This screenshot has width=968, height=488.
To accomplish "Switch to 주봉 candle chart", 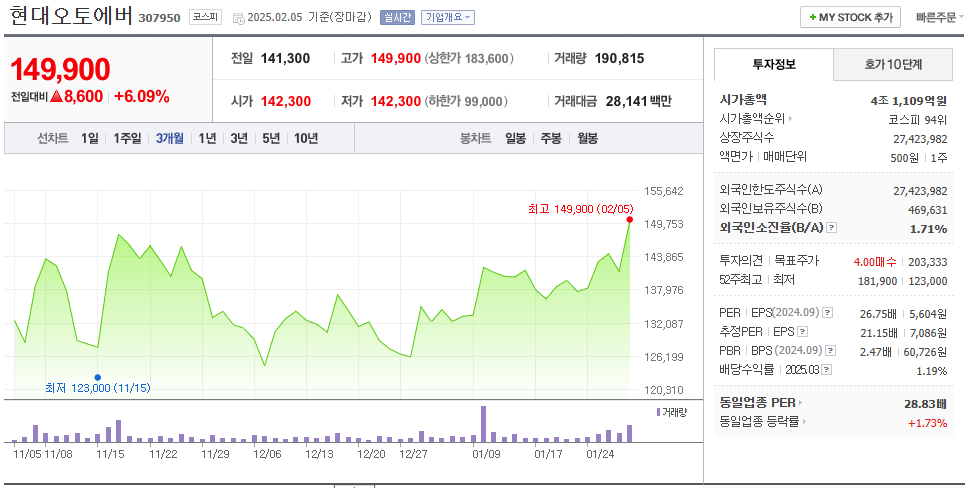I will pos(551,138).
